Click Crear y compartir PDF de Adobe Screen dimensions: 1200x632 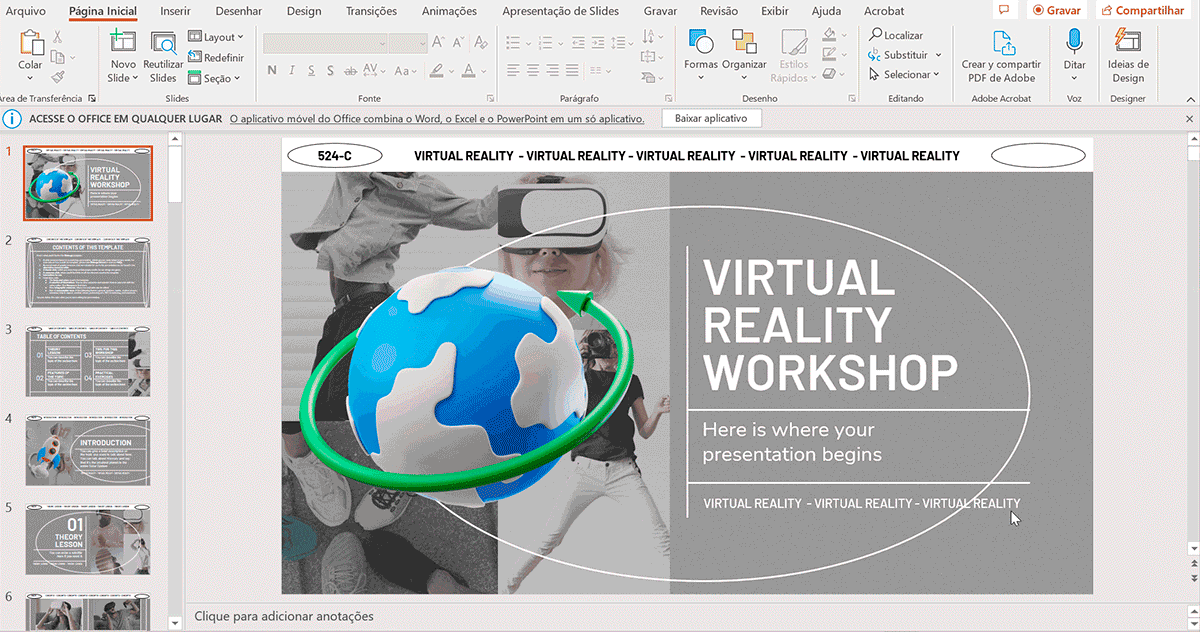(1003, 57)
